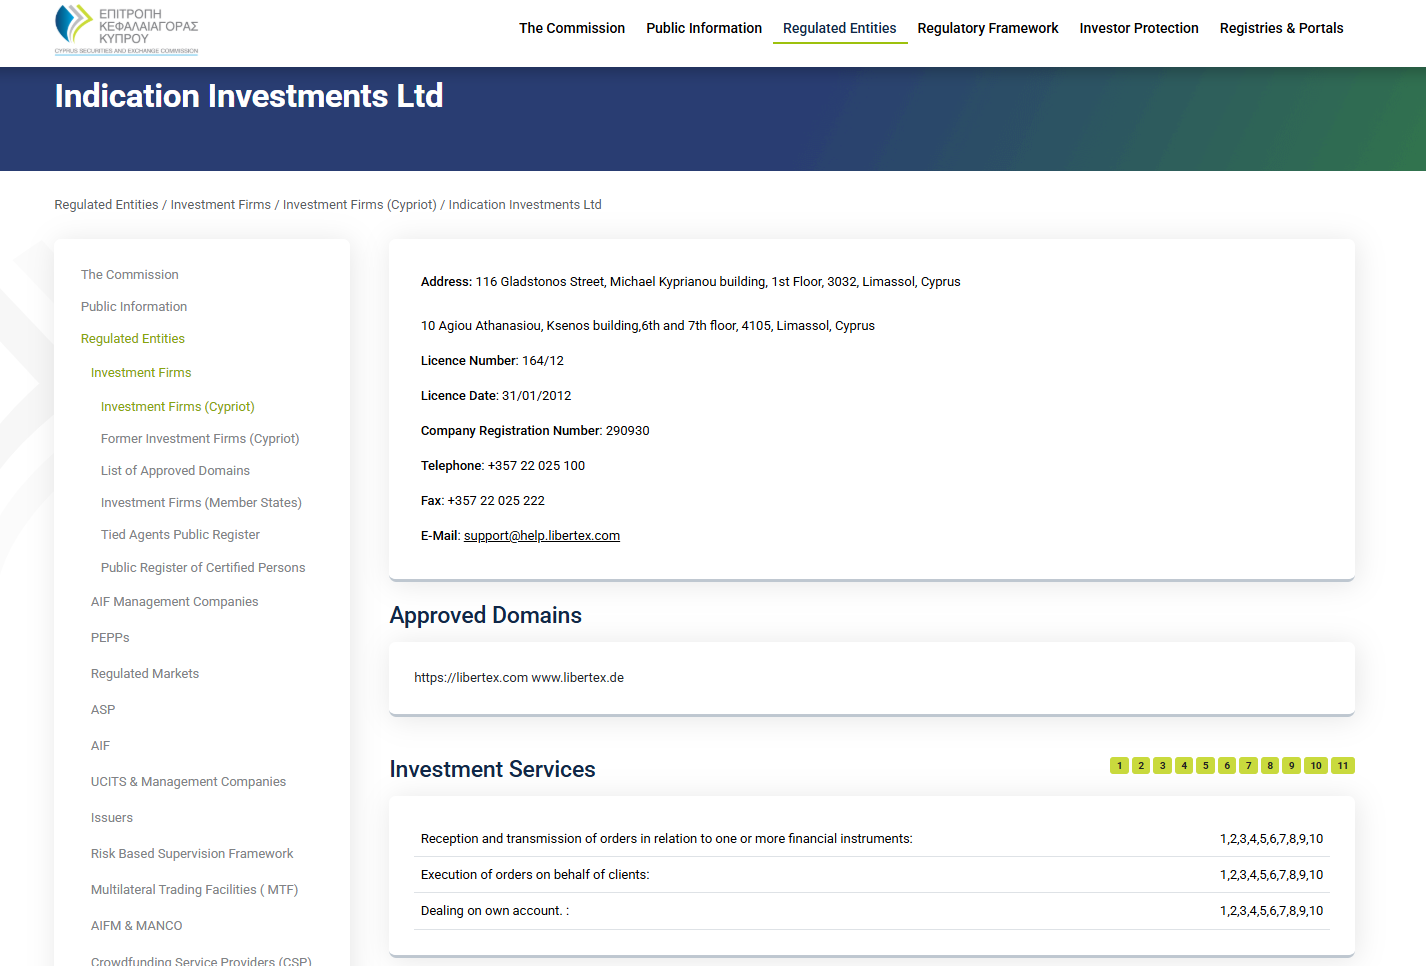Click Fax +357 22 025 222
The image size is (1426, 966).
(483, 501)
